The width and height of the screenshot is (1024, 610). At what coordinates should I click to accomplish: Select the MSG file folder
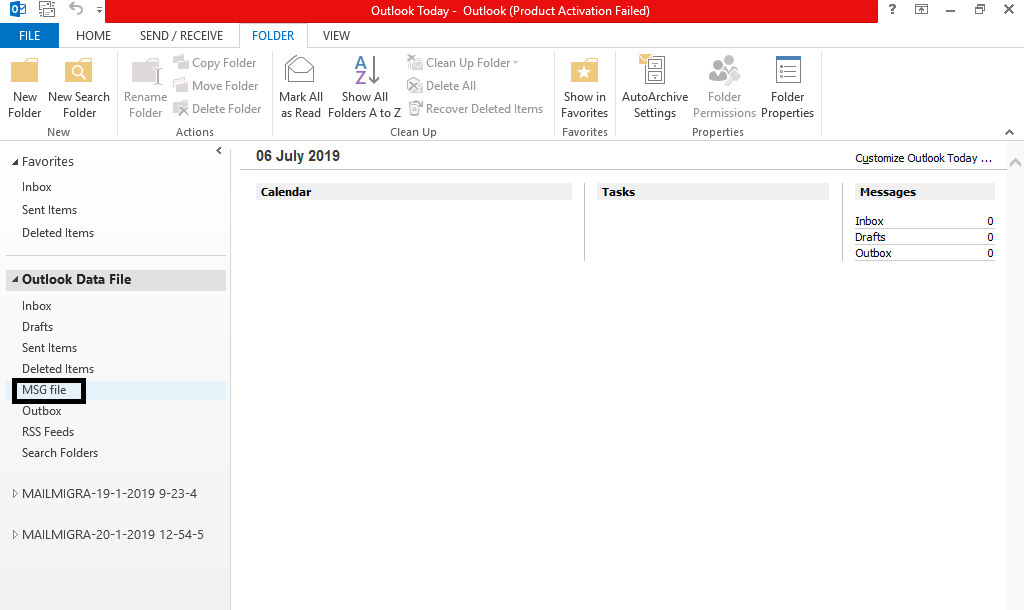click(44, 390)
